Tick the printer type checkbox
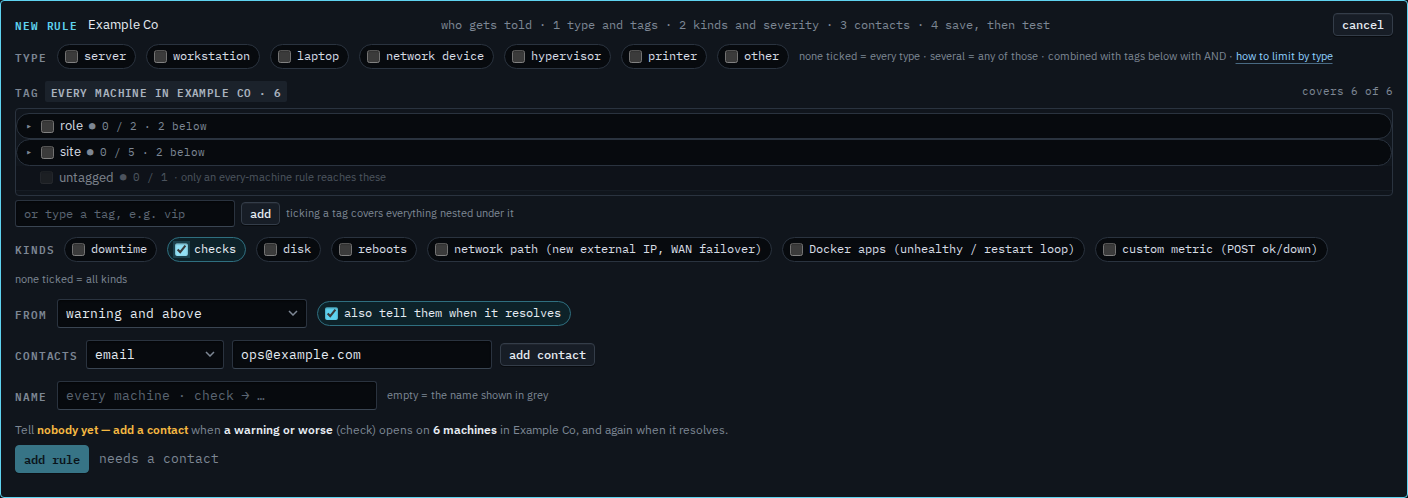 click(x=635, y=57)
